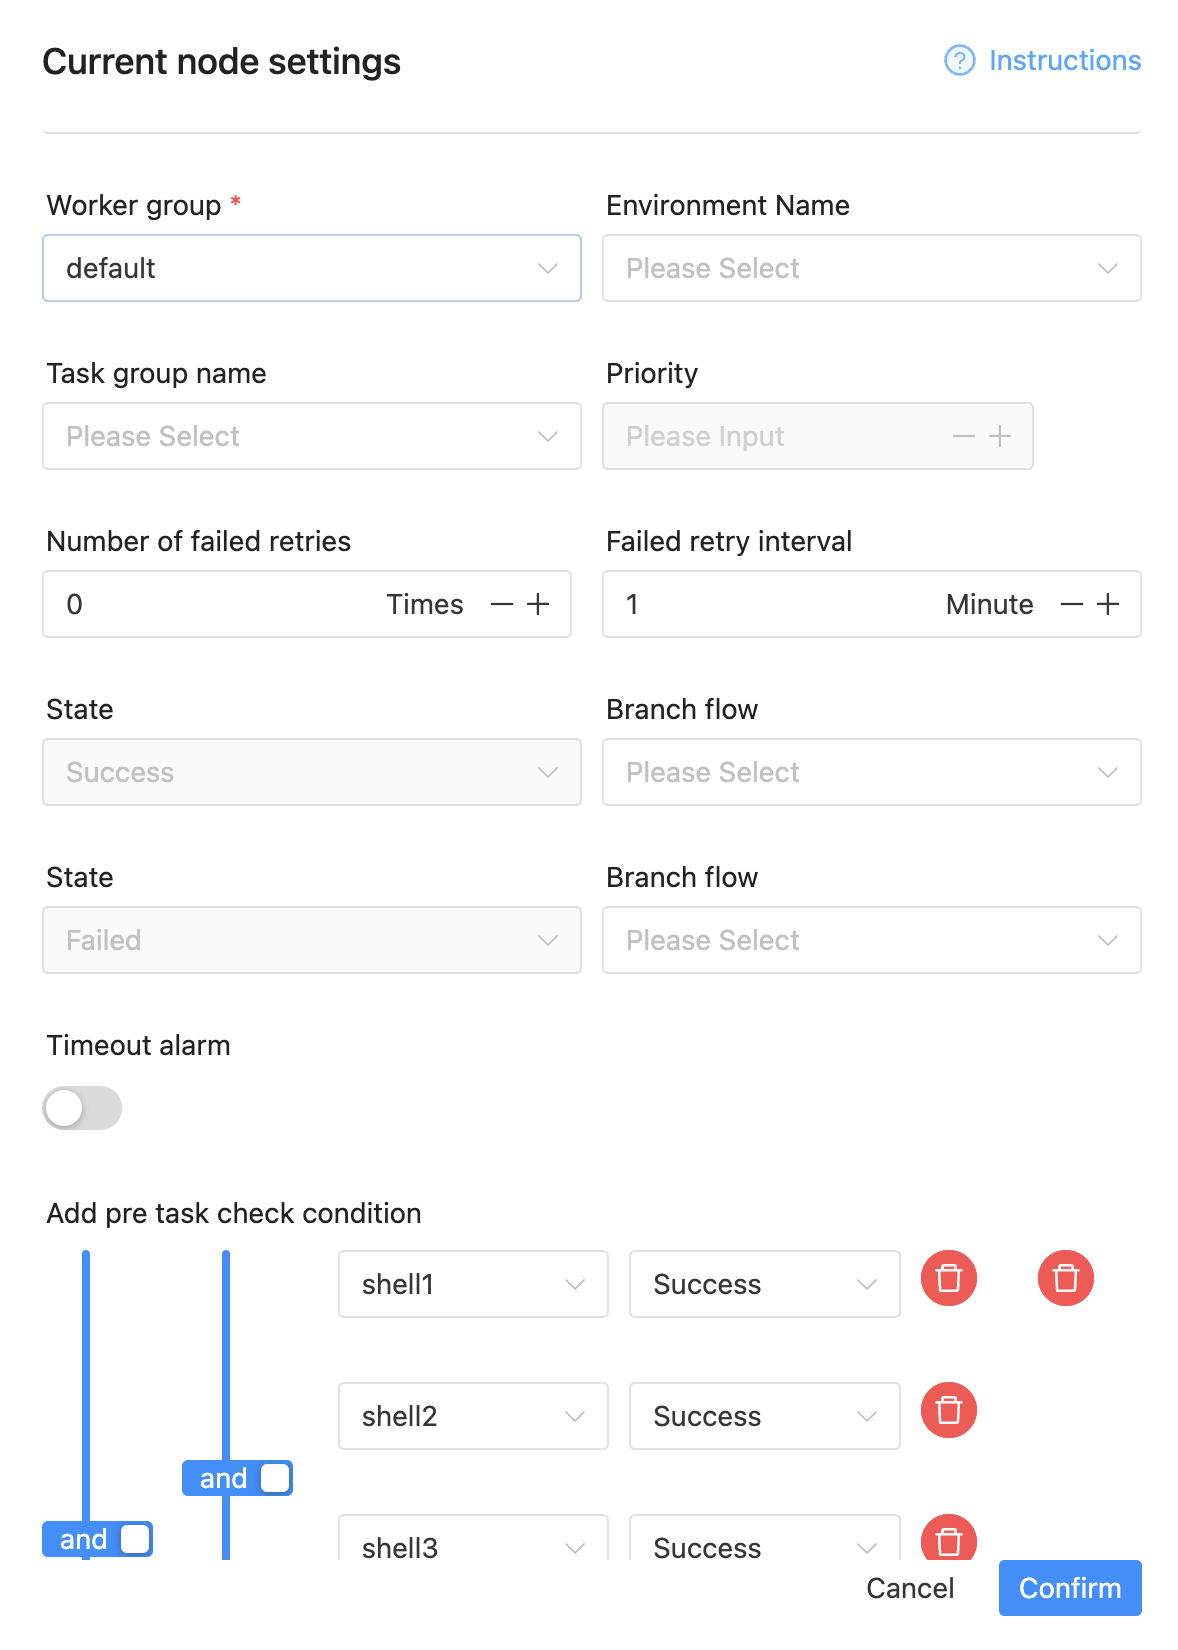
Task: Open the Environment Name dropdown
Action: pos(871,268)
